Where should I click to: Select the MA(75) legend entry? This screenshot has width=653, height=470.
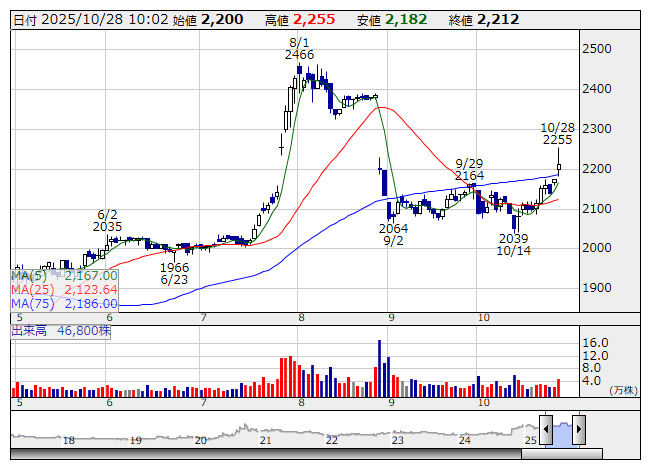(x=65, y=304)
